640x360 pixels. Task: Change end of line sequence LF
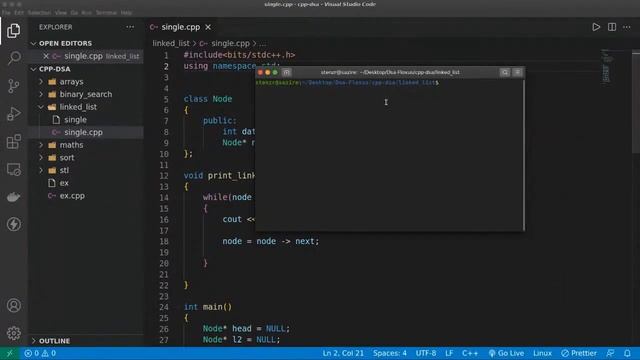tap(449, 353)
